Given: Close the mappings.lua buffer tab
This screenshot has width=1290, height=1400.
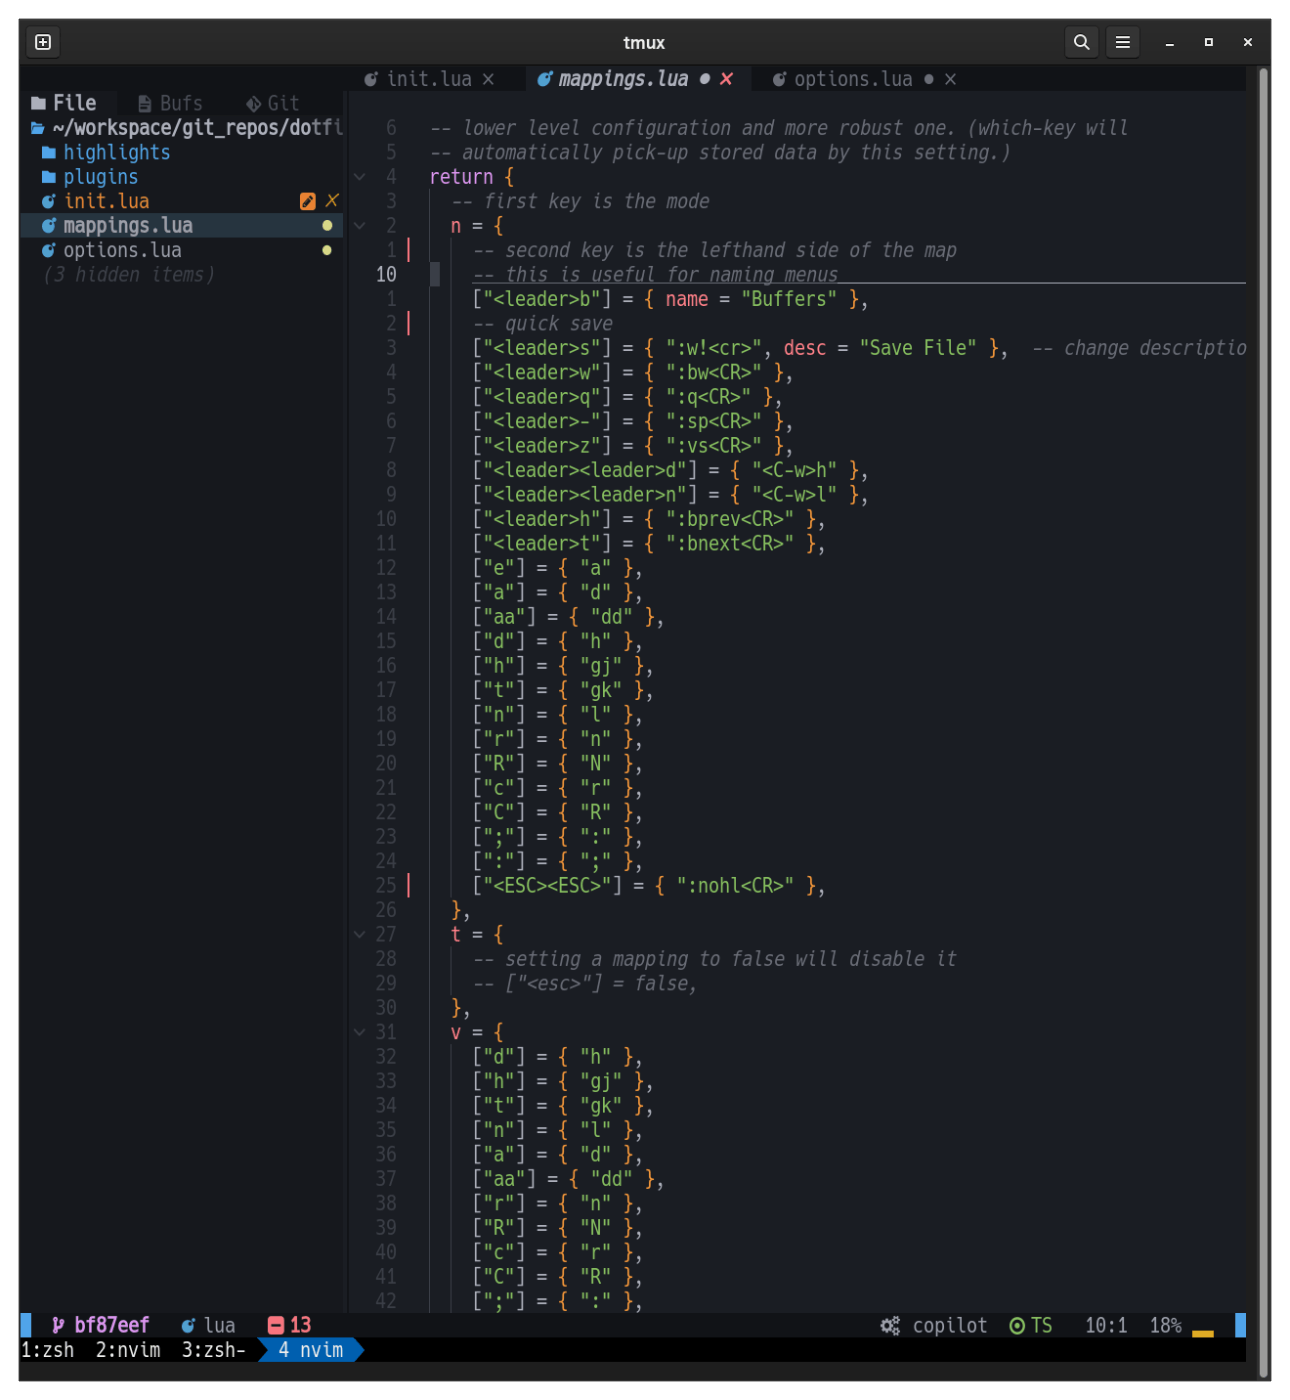Looking at the screenshot, I should click(727, 79).
